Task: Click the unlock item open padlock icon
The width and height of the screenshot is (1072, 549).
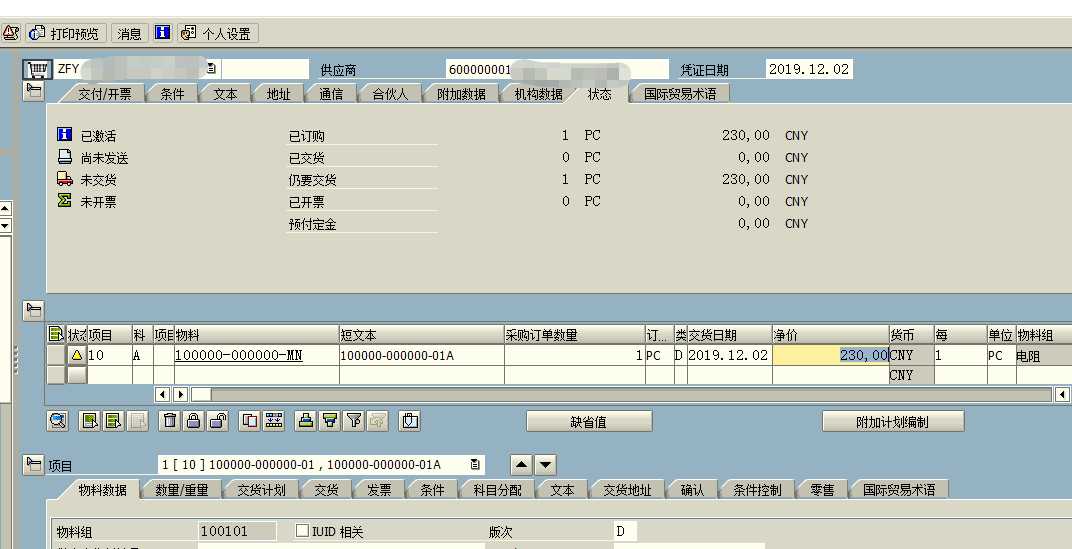Action: (217, 420)
